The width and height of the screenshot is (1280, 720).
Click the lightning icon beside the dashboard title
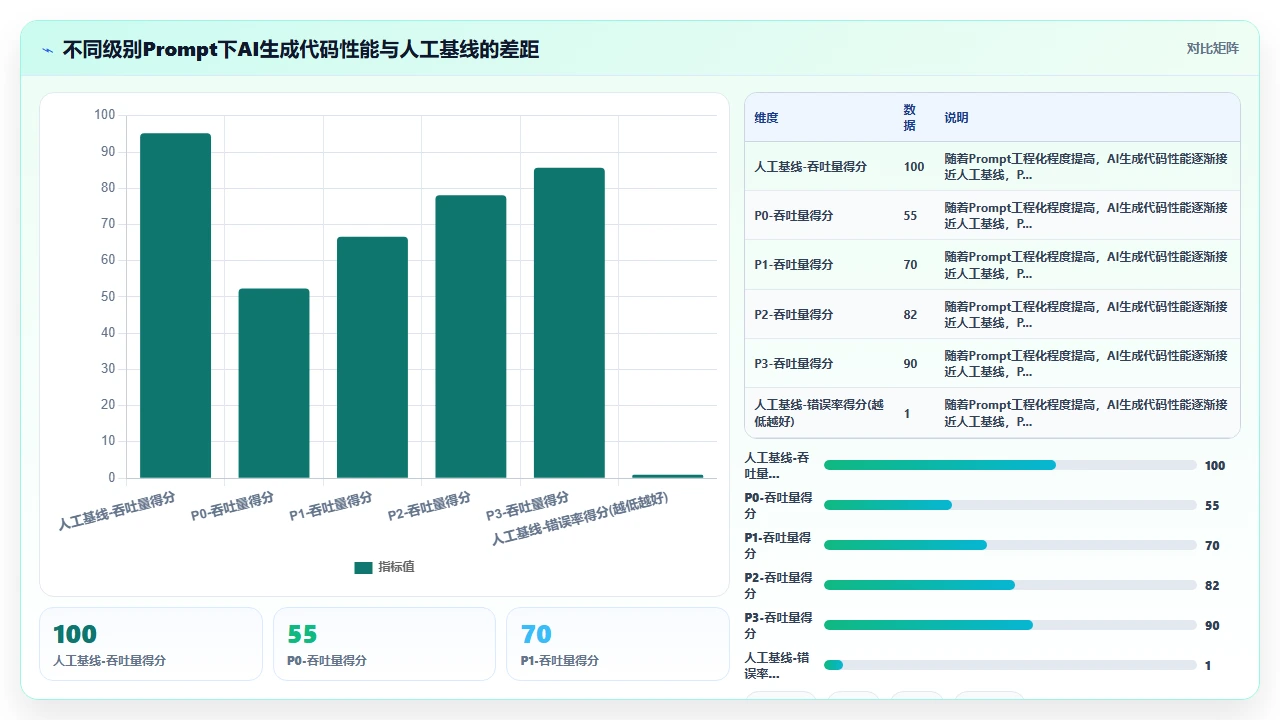coord(47,49)
